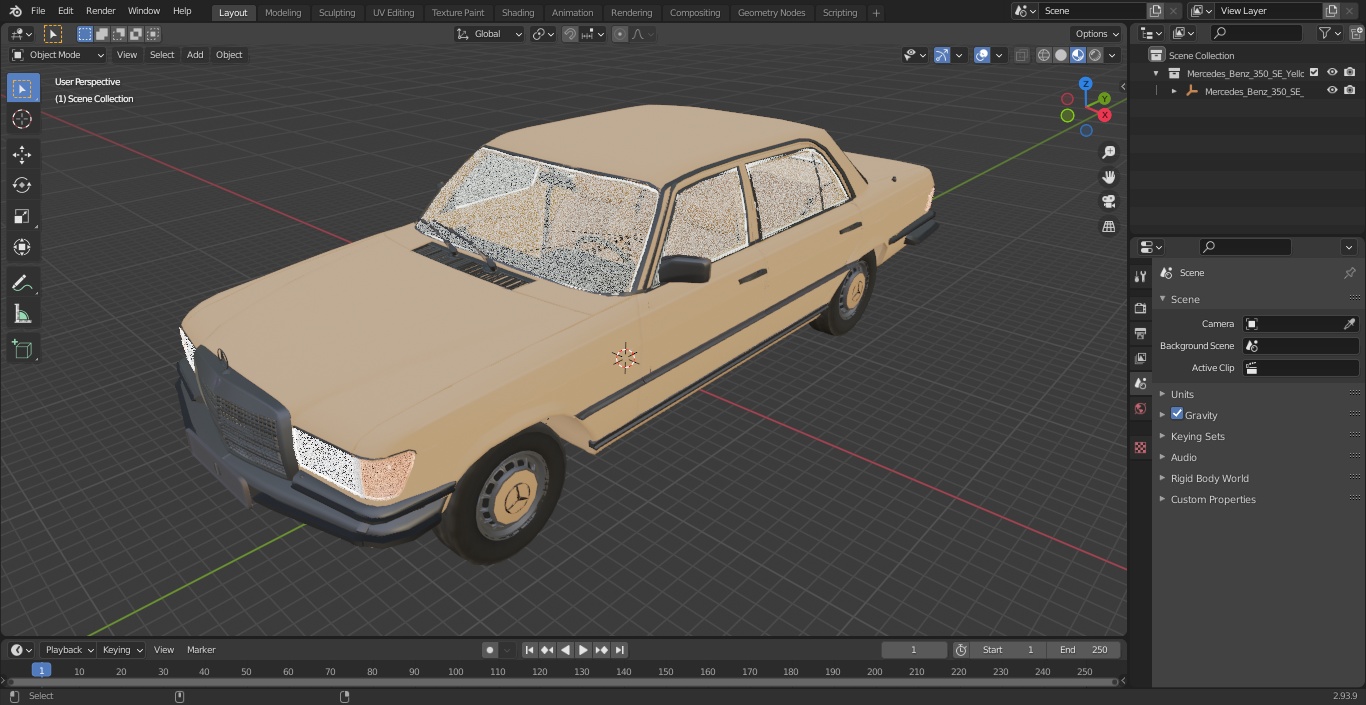
Task: Select the Scale tool
Action: tap(22, 216)
